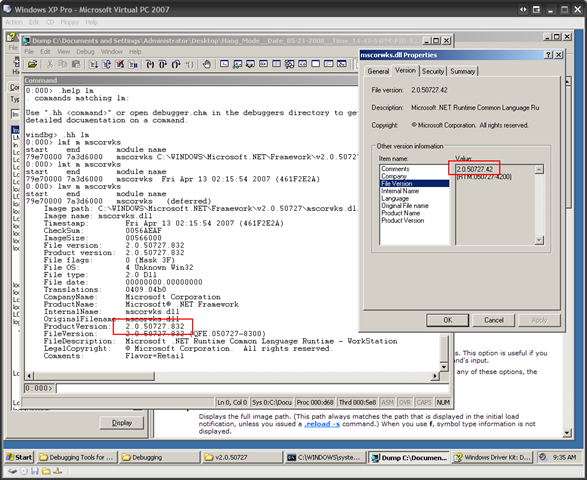Click the Break toolbar icon
The image size is (587, 480).
click(133, 64)
